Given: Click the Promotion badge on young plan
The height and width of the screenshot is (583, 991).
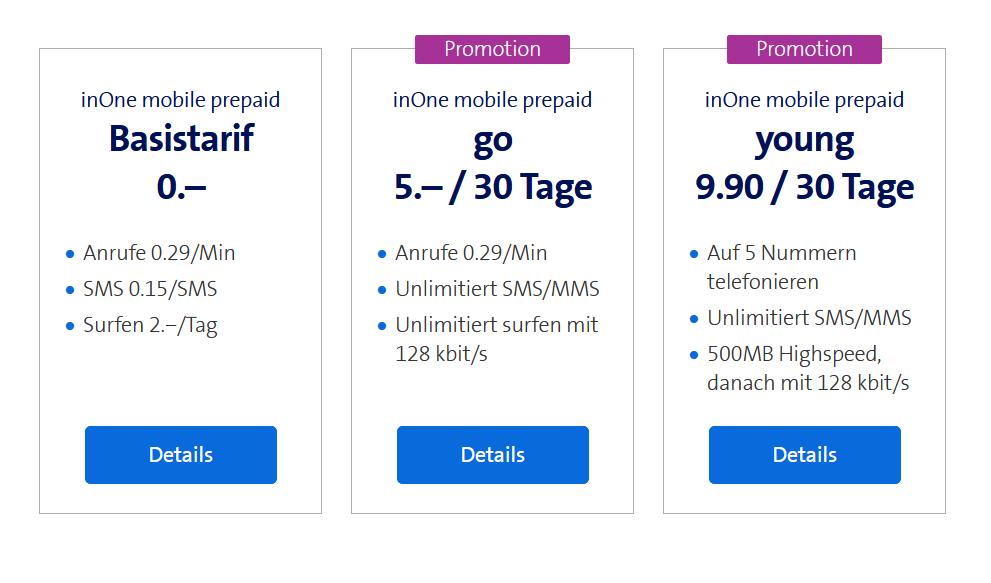Looking at the screenshot, I should pyautogui.click(x=805, y=49).
